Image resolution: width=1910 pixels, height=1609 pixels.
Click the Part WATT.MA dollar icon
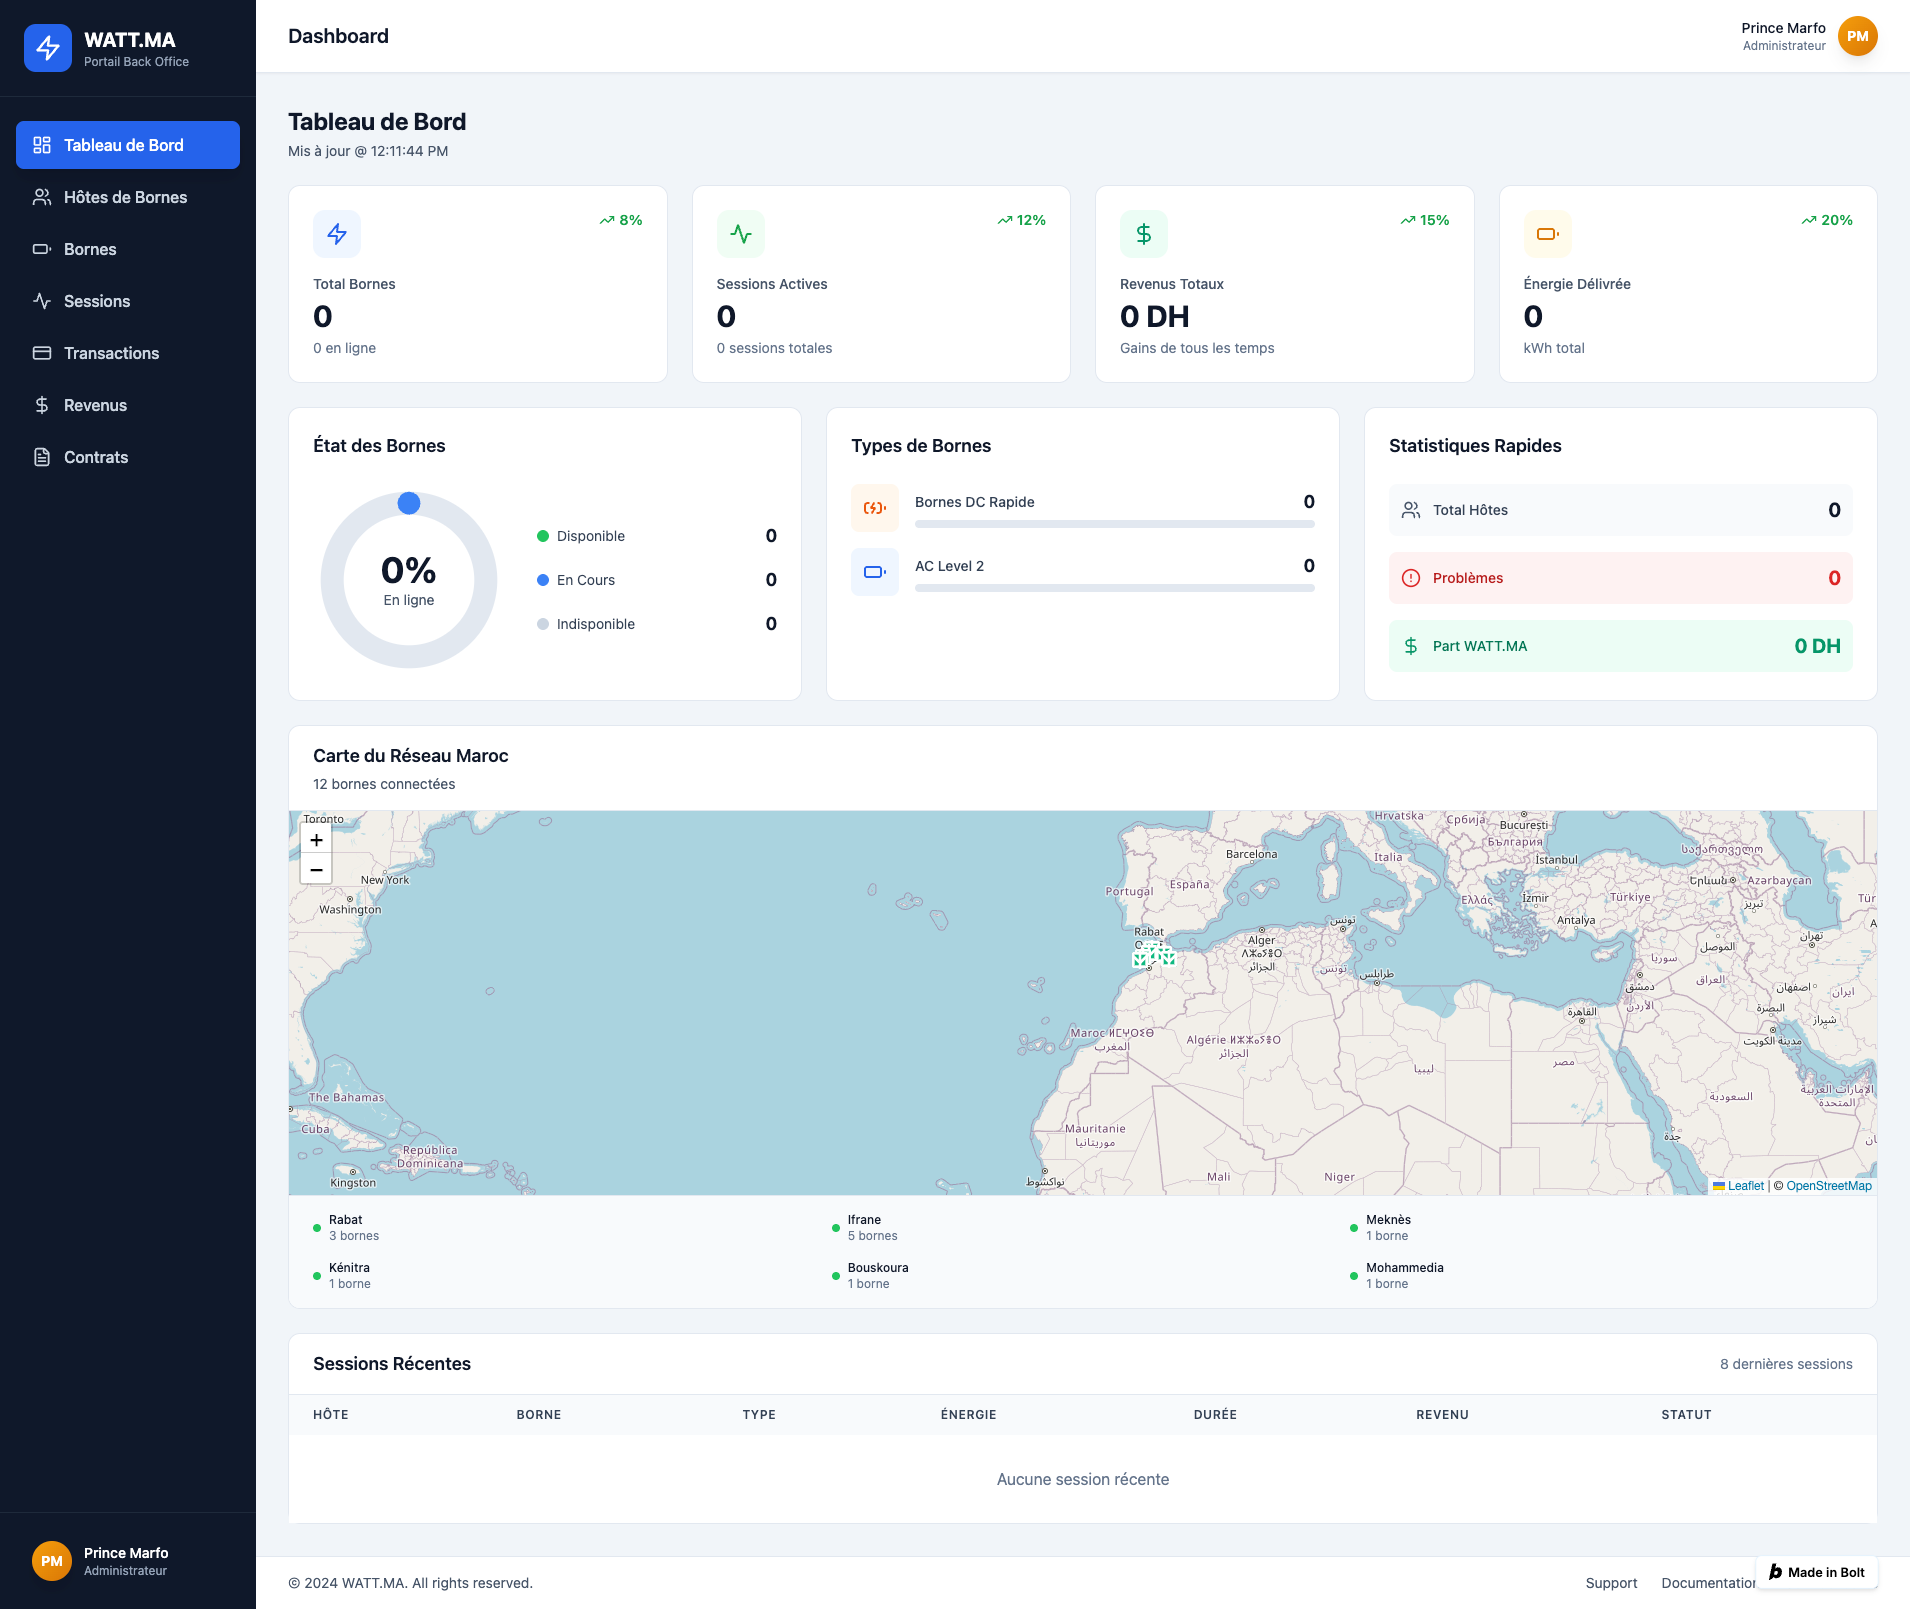coord(1410,646)
